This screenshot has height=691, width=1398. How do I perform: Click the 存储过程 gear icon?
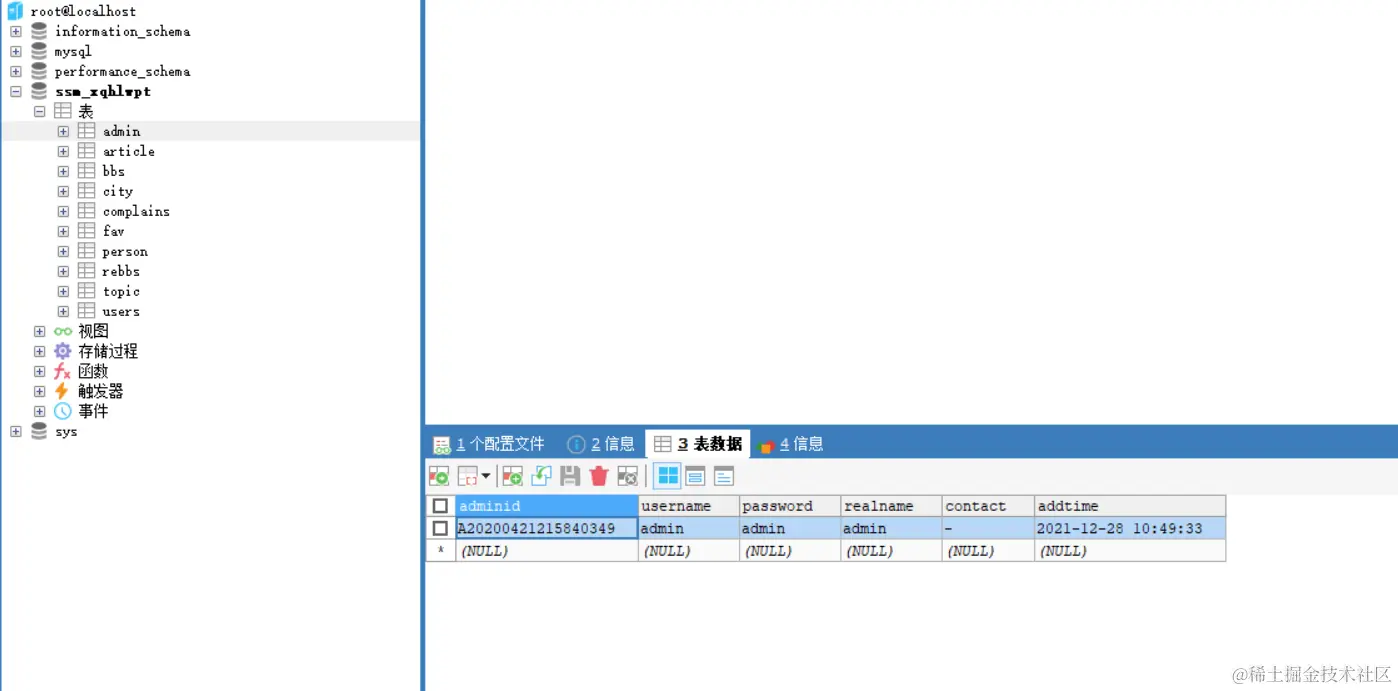[x=63, y=351]
